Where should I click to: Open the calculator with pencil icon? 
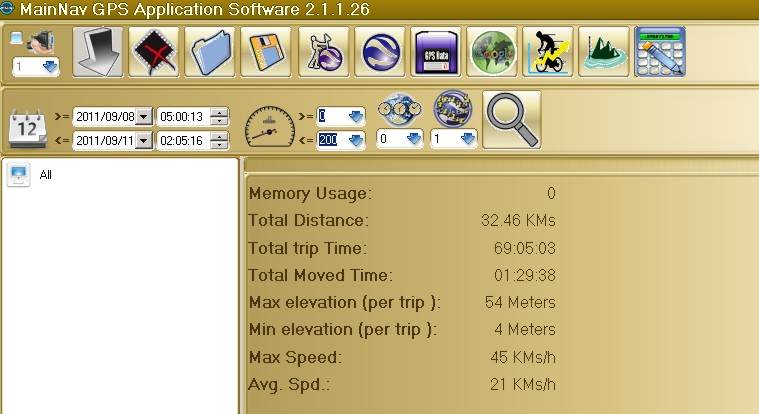point(660,52)
